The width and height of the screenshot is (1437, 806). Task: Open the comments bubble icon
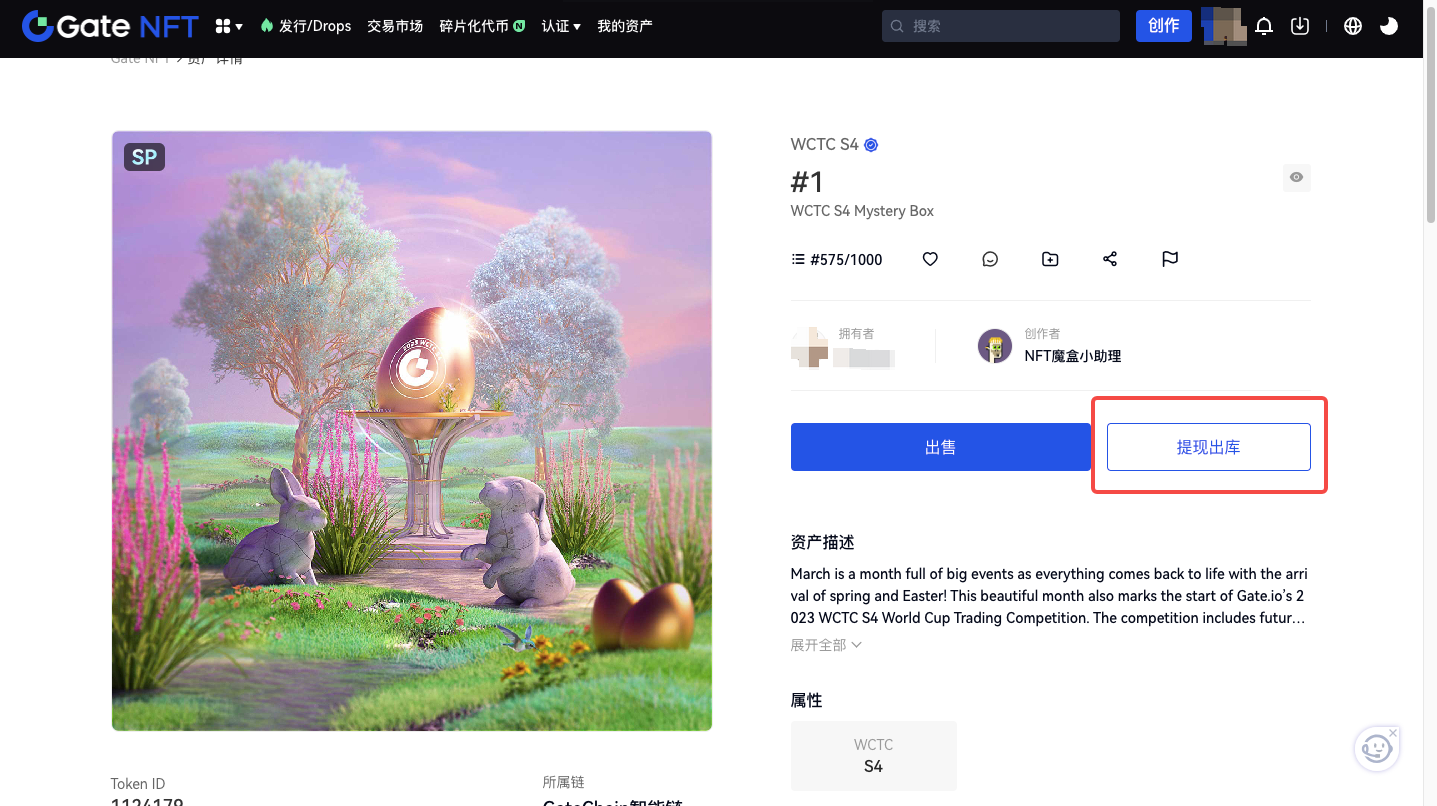point(990,259)
